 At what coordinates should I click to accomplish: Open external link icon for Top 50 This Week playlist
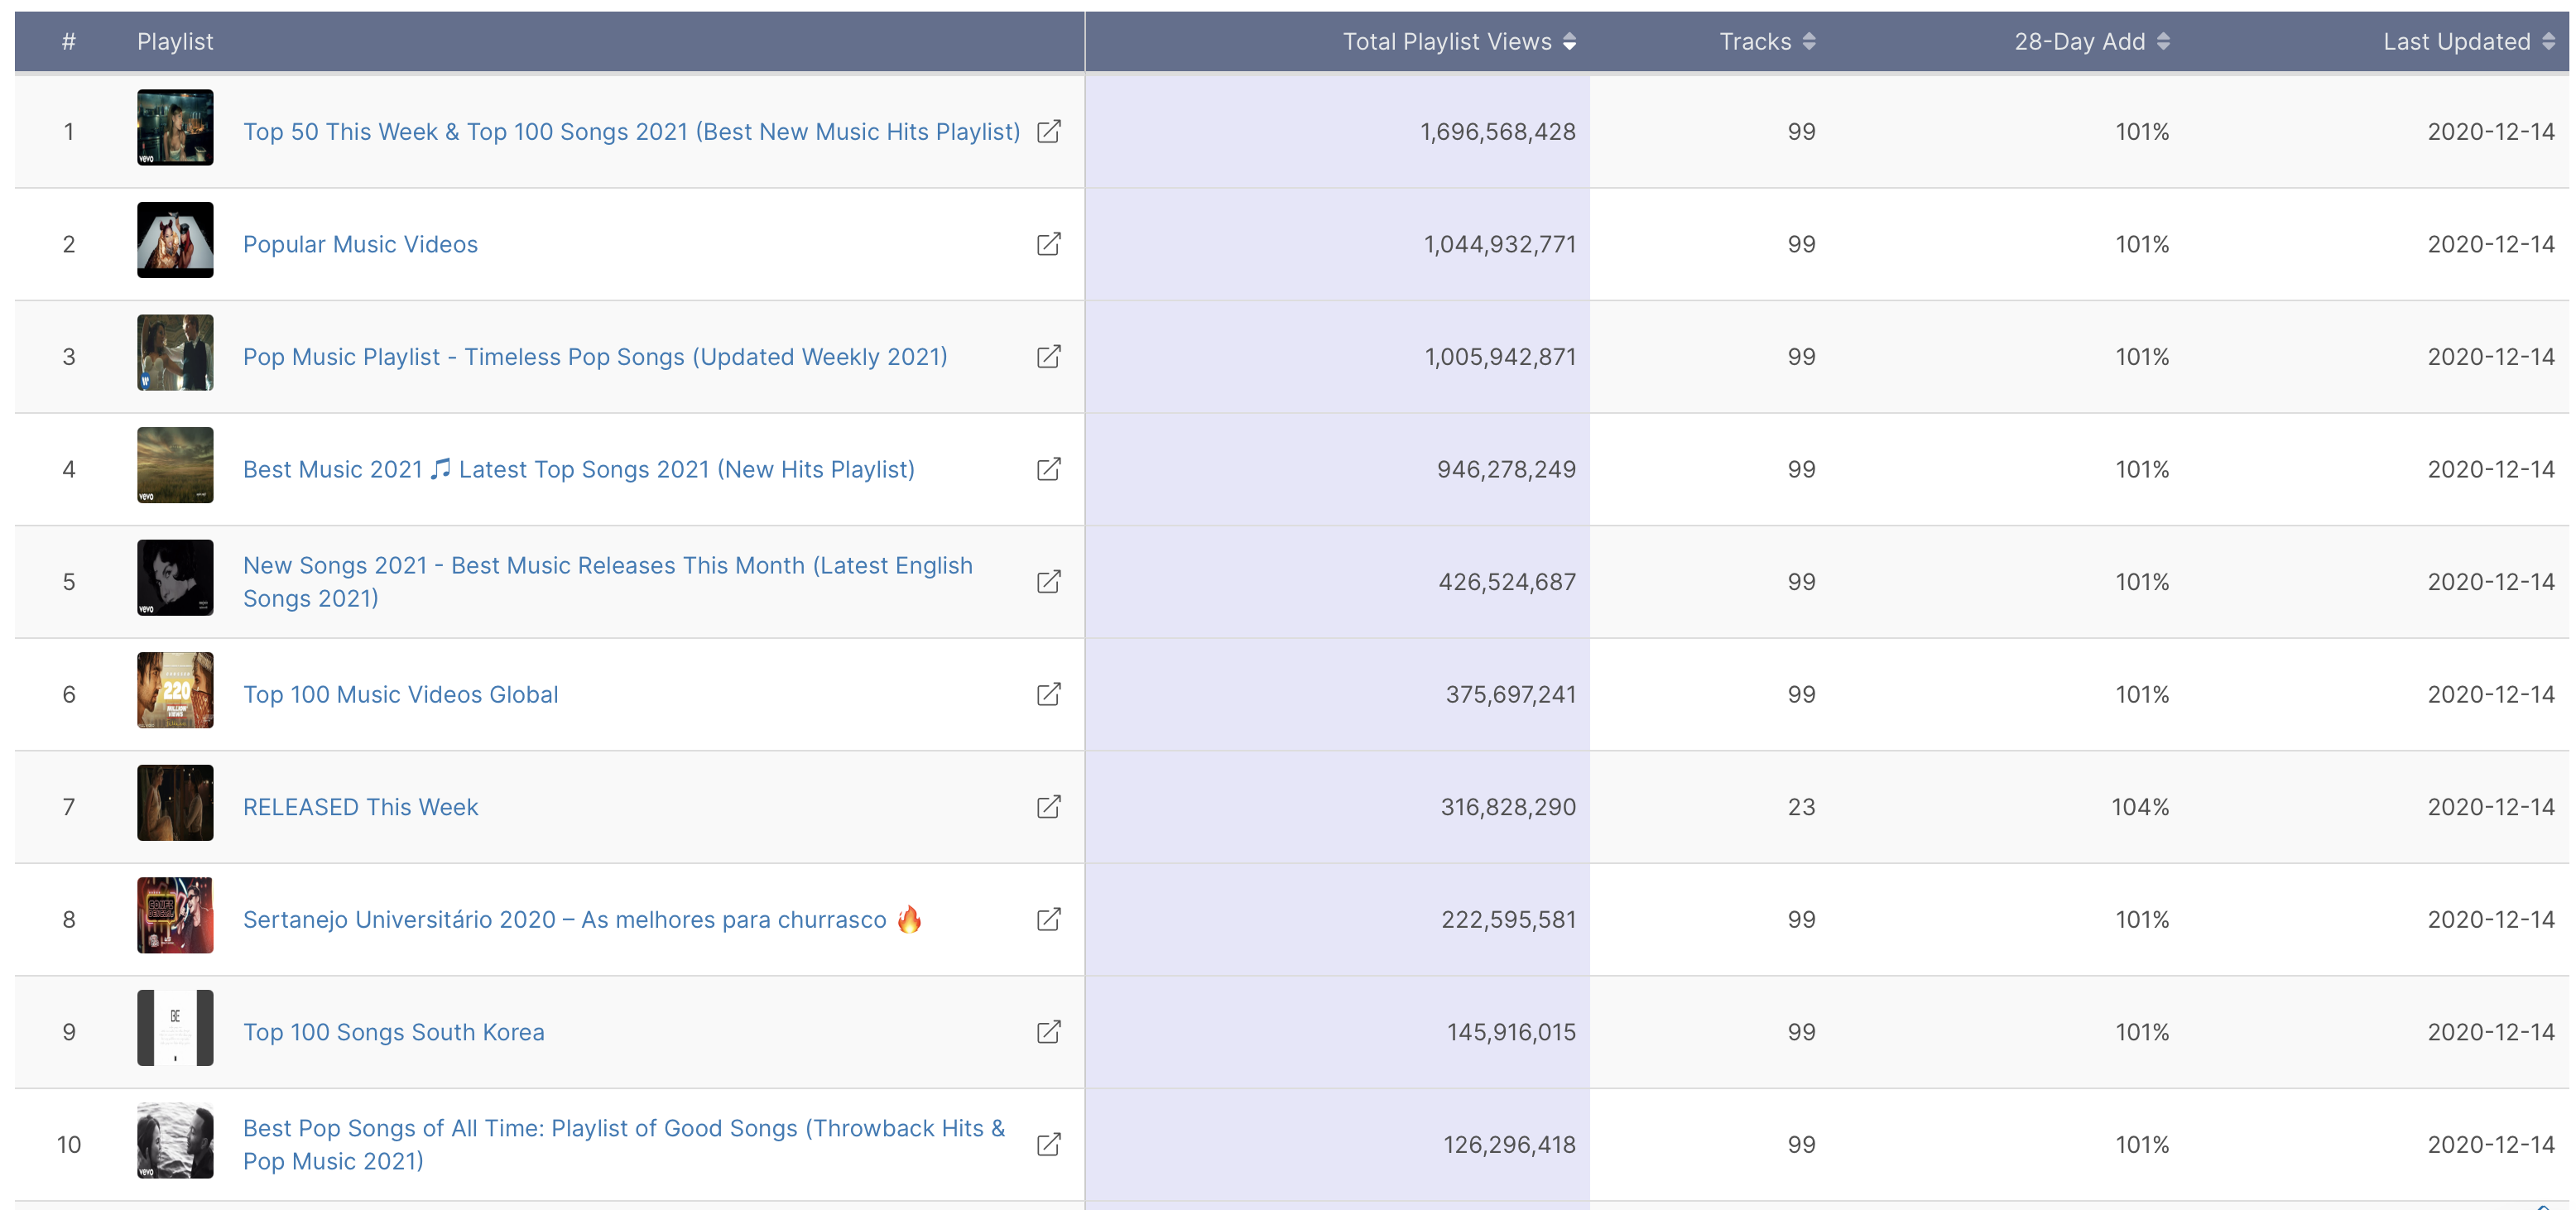pyautogui.click(x=1048, y=131)
